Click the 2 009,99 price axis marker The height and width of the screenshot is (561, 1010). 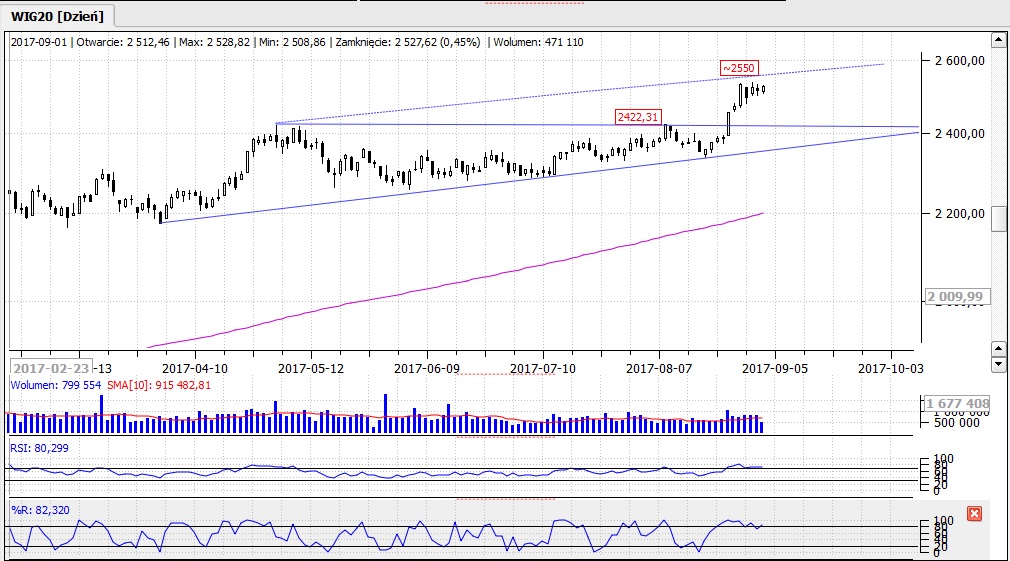click(x=957, y=297)
